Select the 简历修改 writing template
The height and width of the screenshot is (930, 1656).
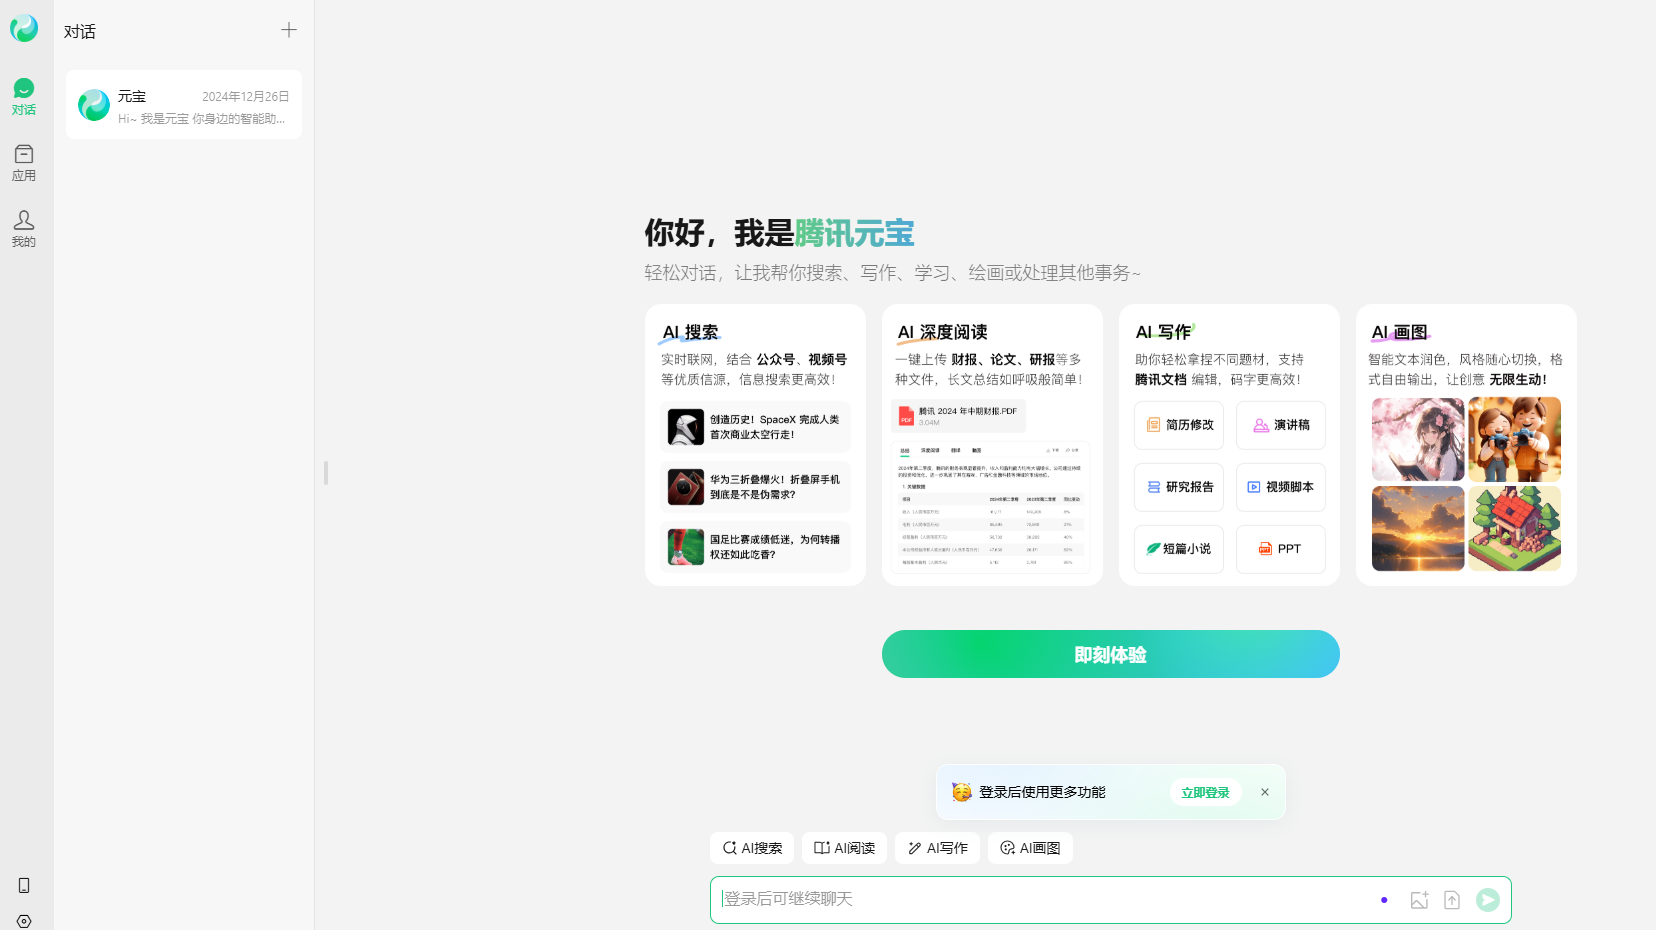click(x=1179, y=426)
